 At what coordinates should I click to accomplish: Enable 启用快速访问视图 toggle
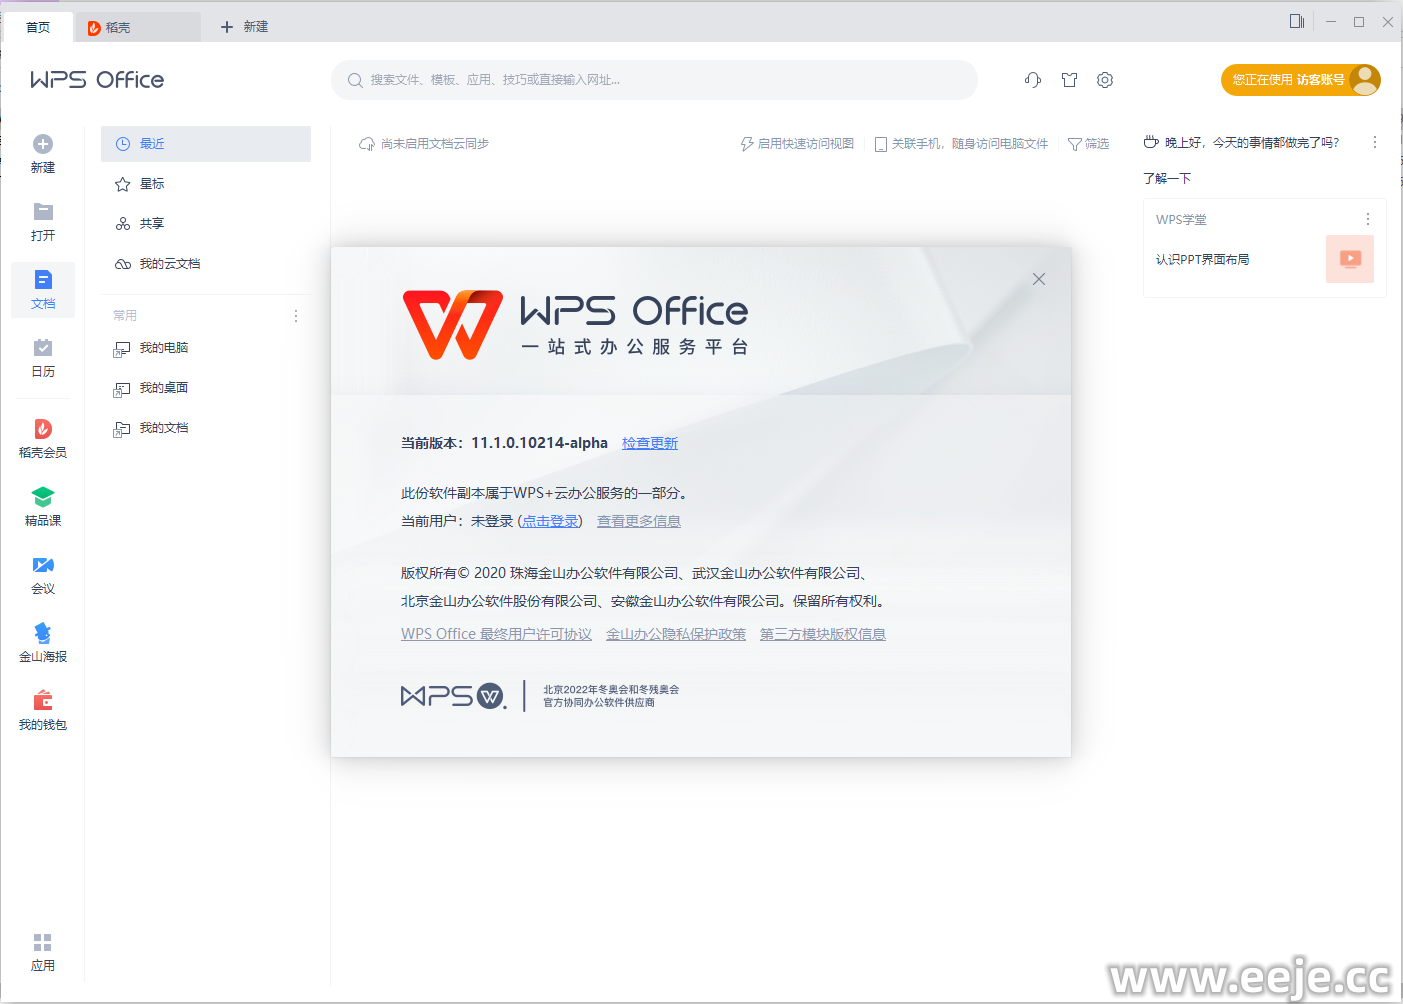point(797,144)
